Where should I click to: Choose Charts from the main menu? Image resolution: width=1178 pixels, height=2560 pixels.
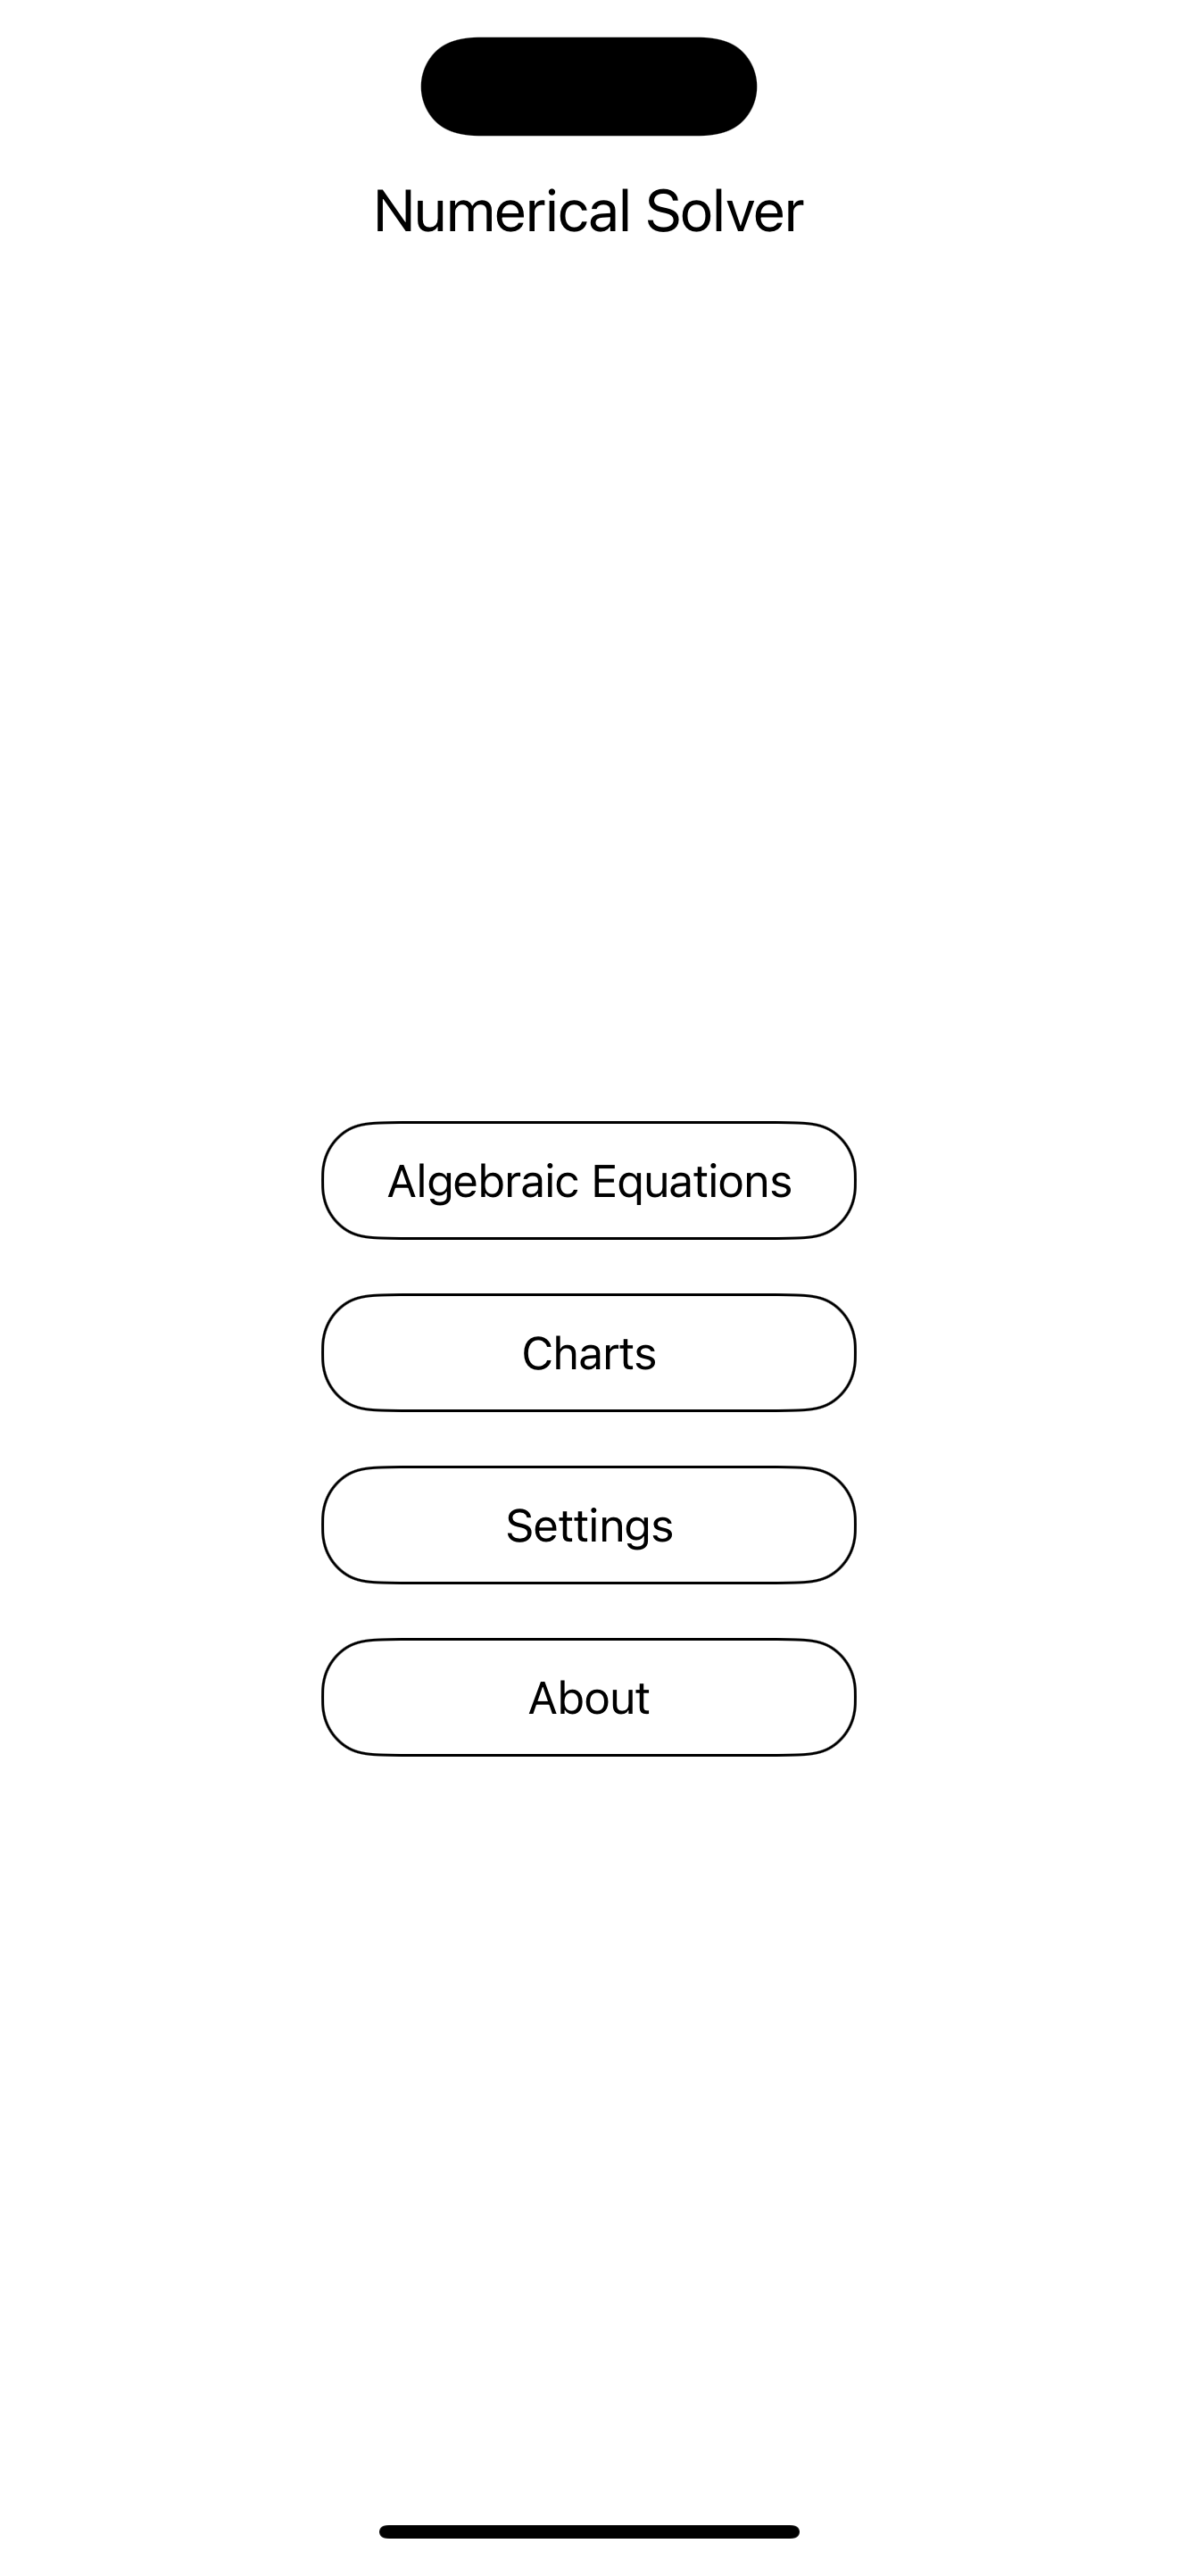pyautogui.click(x=588, y=1352)
